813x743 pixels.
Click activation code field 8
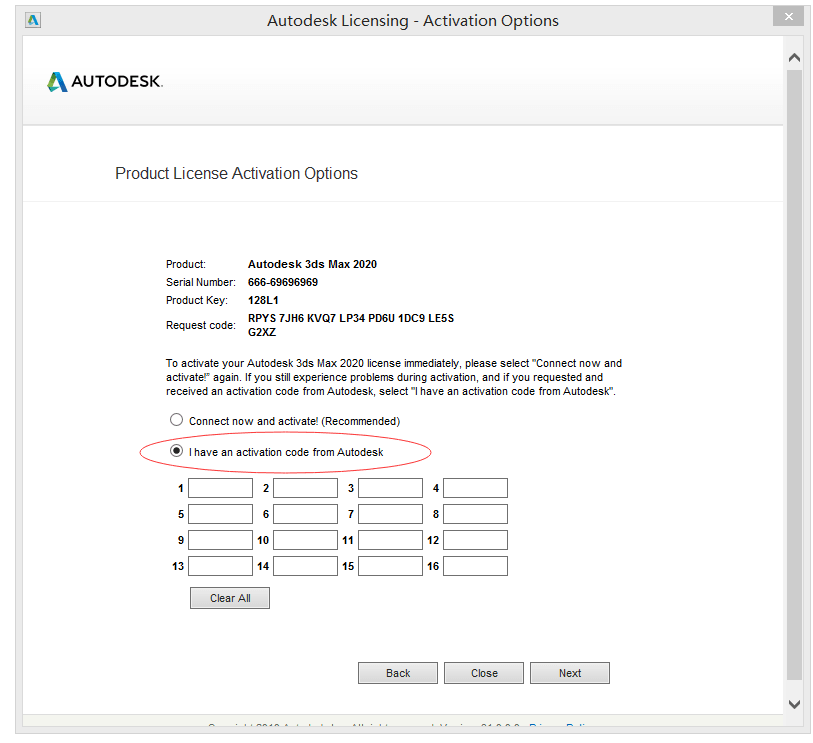point(475,514)
